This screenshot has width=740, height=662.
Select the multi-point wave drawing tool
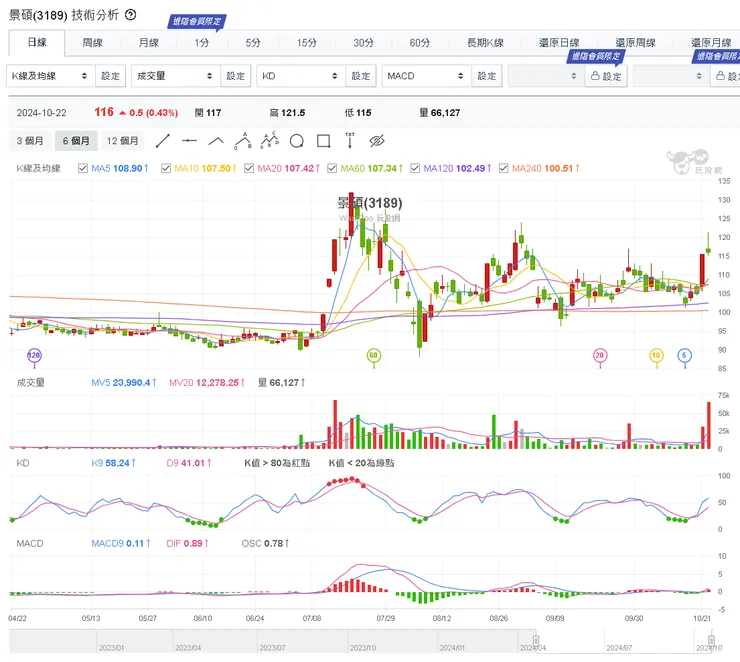pos(270,141)
